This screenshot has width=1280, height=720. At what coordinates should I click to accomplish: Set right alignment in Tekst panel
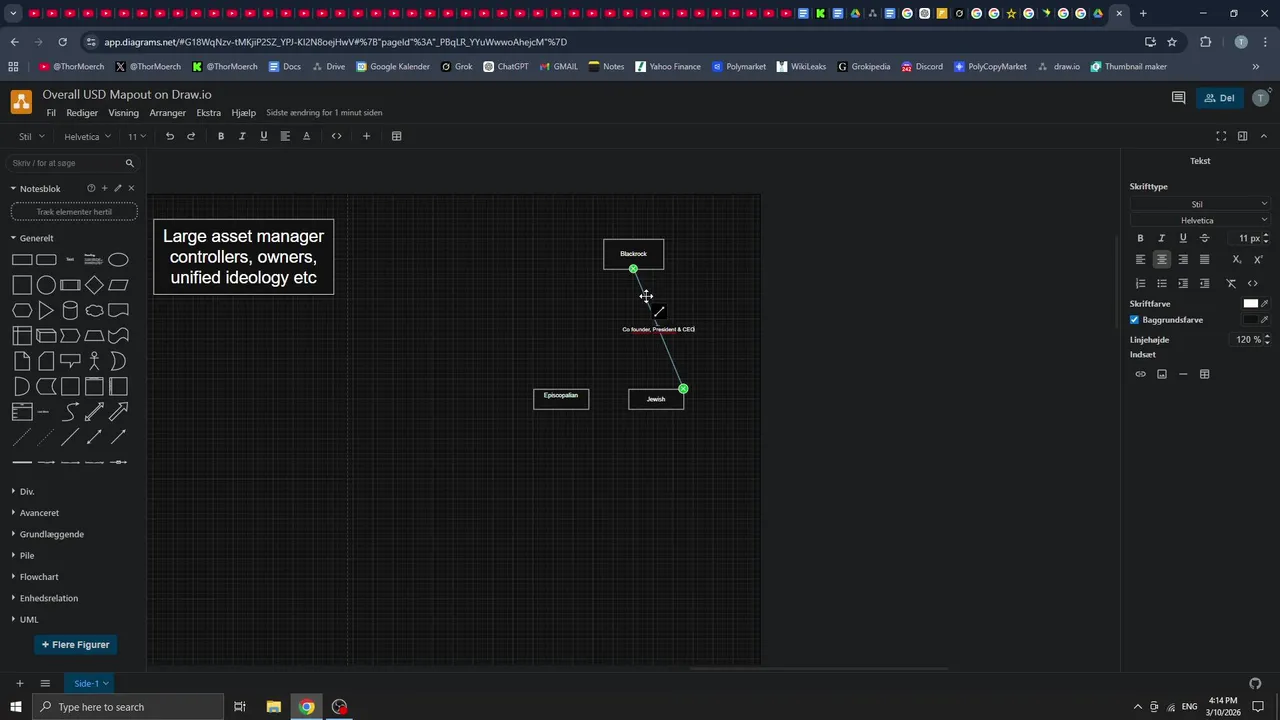coord(1183,259)
